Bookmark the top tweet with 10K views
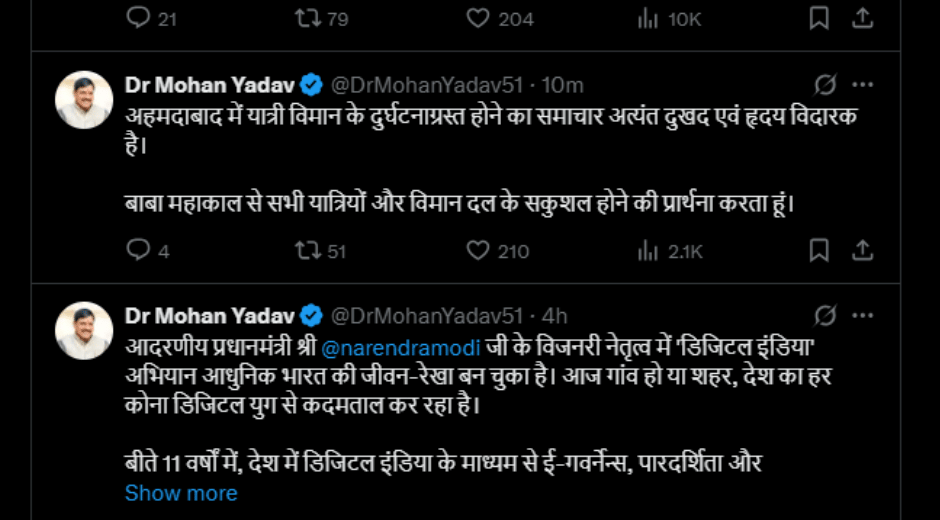940x520 pixels. tap(819, 18)
